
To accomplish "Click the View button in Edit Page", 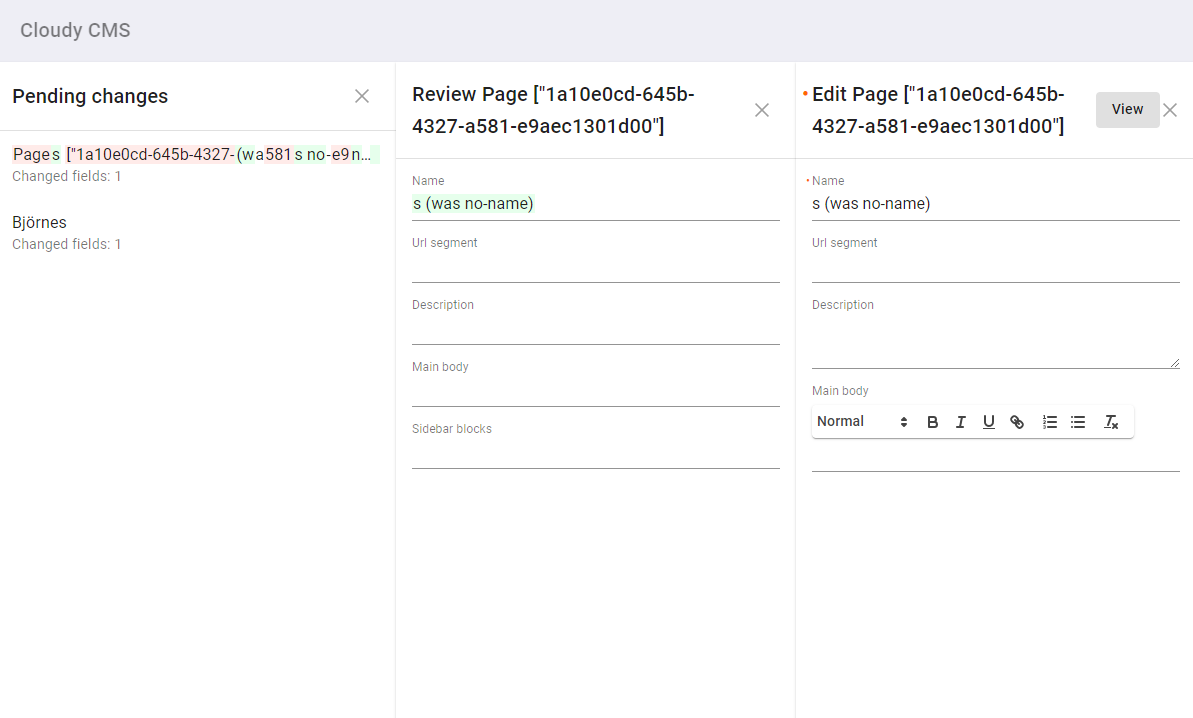I will 1127,109.
